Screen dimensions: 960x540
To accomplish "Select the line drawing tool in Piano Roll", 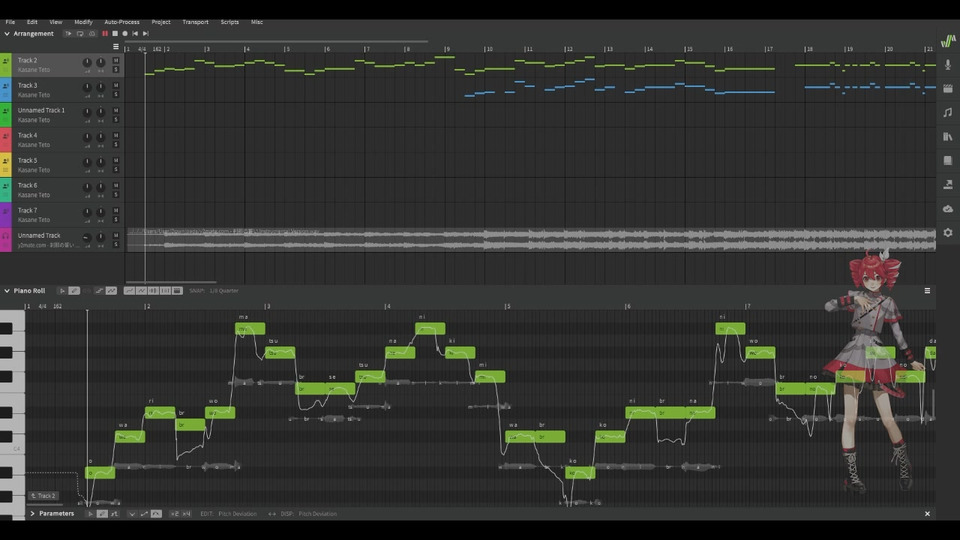I will coord(99,291).
